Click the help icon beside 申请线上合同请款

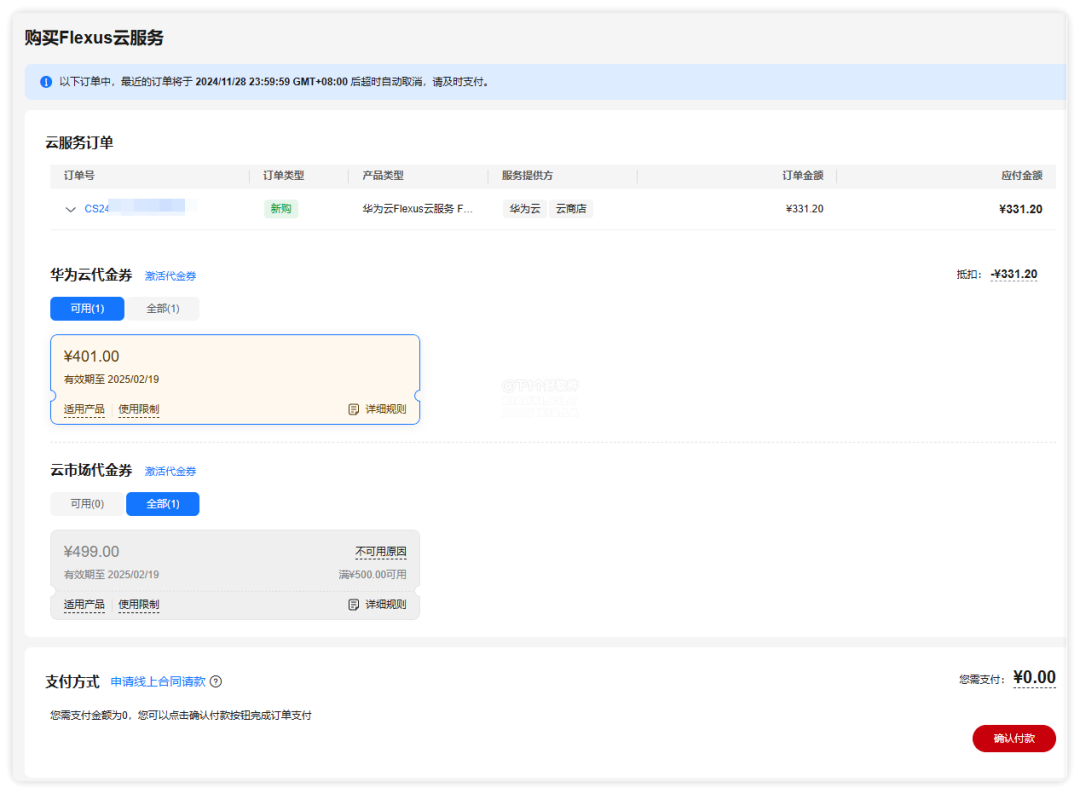click(216, 682)
